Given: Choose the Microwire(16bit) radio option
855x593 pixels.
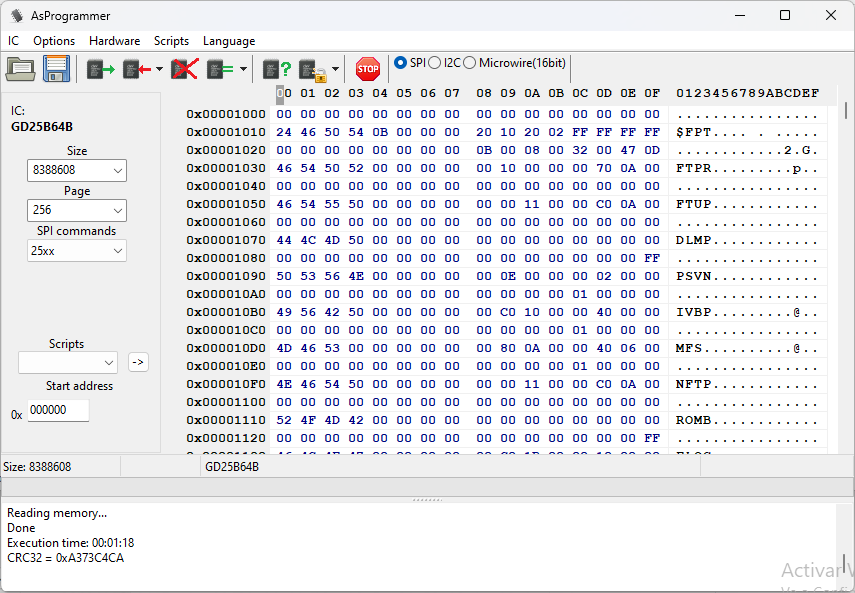Looking at the screenshot, I should [x=470, y=63].
